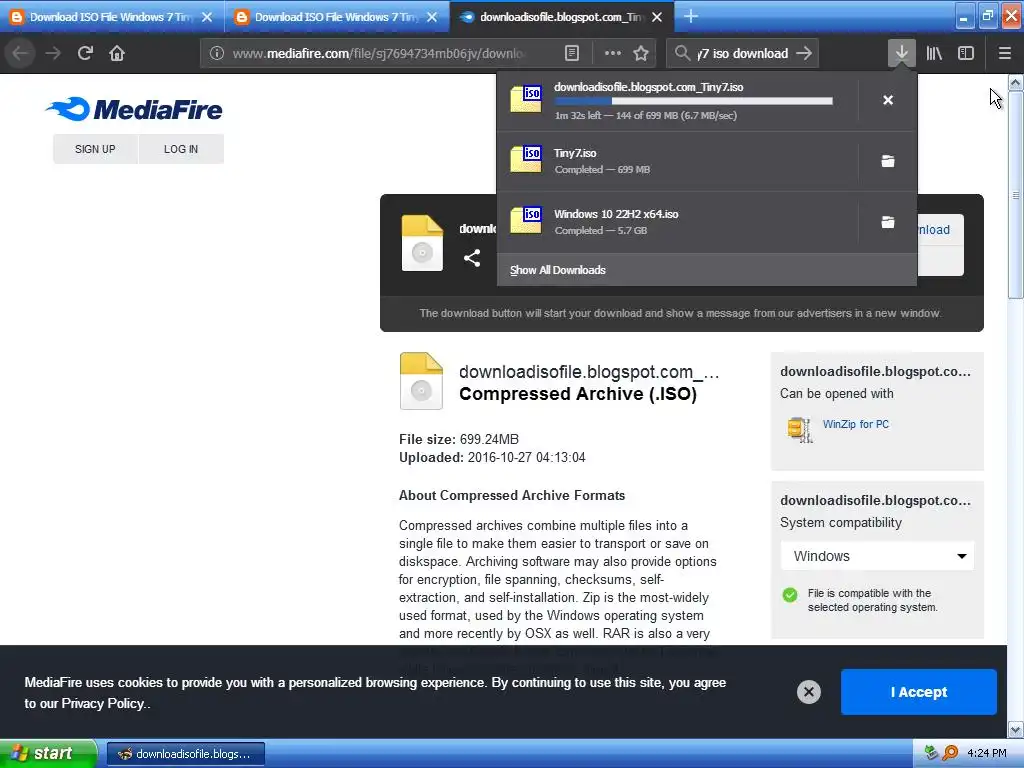
Task: Click the 'About Compressed Archive Formats' heading
Action: 512,495
